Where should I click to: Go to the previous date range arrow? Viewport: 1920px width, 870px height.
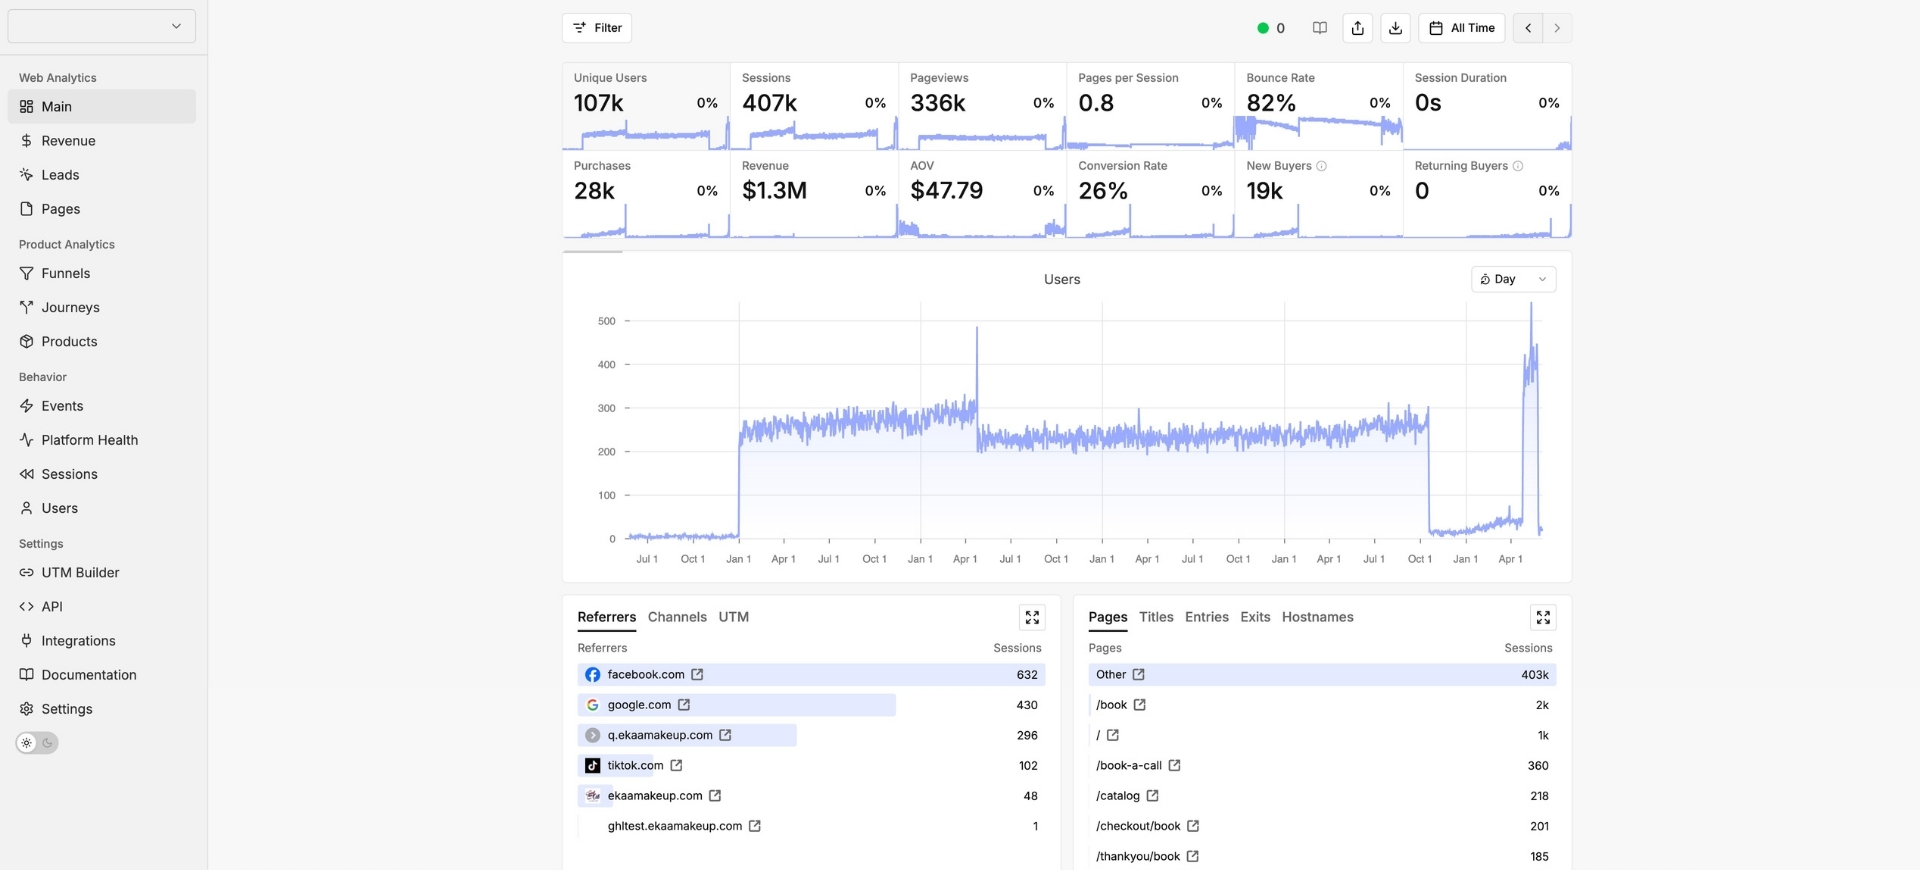(1528, 28)
